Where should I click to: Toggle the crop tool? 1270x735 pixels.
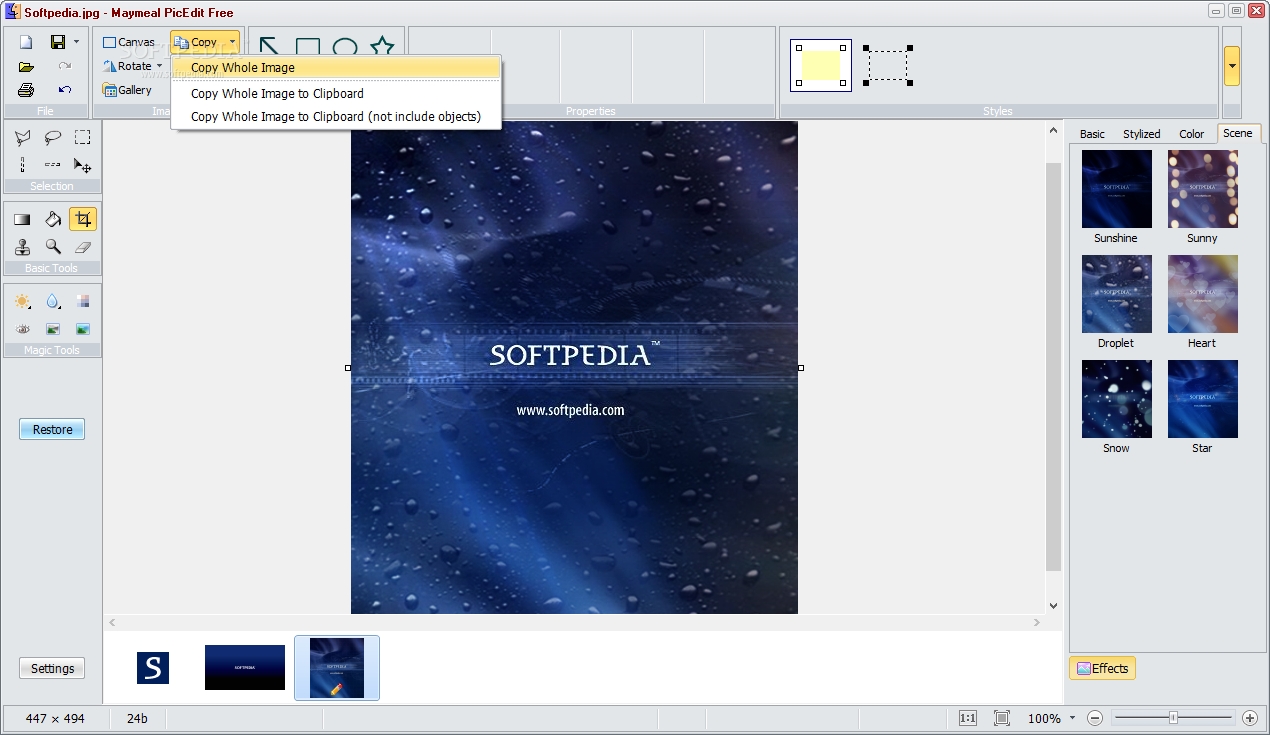[x=83, y=219]
